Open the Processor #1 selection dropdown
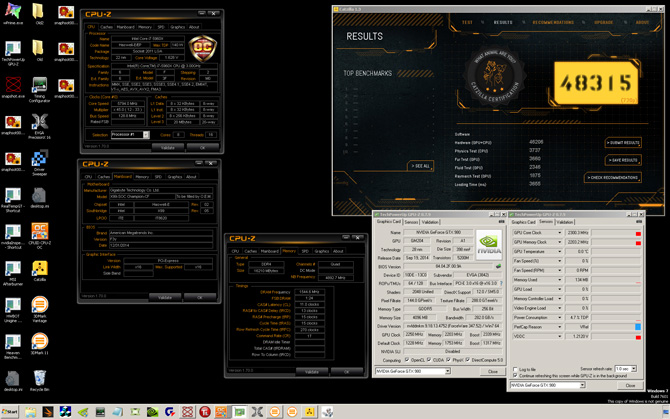 (130, 134)
